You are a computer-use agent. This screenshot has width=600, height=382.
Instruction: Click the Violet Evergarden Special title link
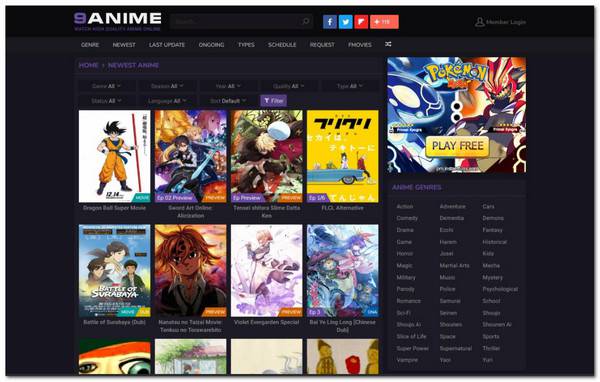tap(267, 322)
